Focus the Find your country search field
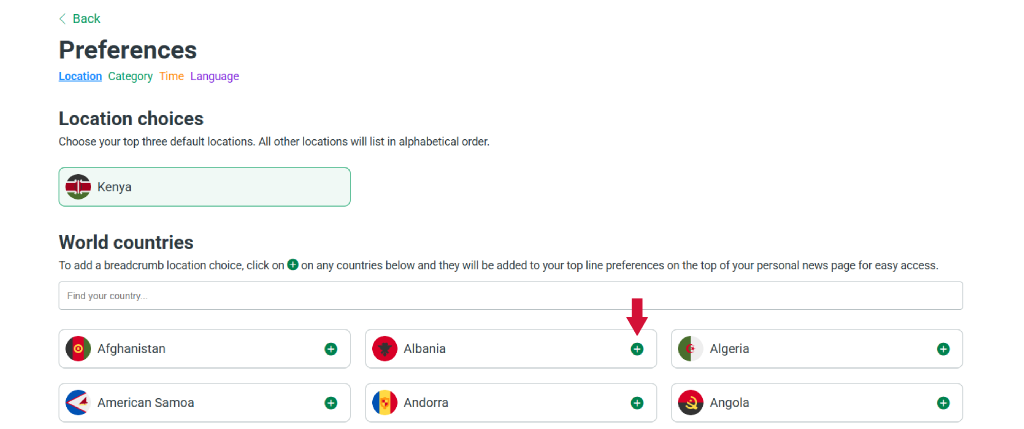 coord(510,296)
